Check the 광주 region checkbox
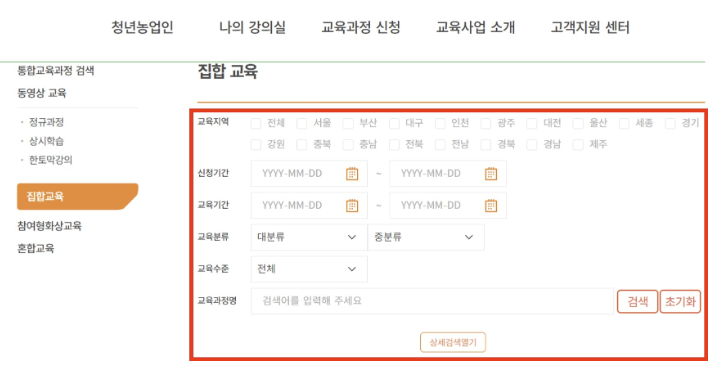The image size is (725, 372). (x=486, y=123)
